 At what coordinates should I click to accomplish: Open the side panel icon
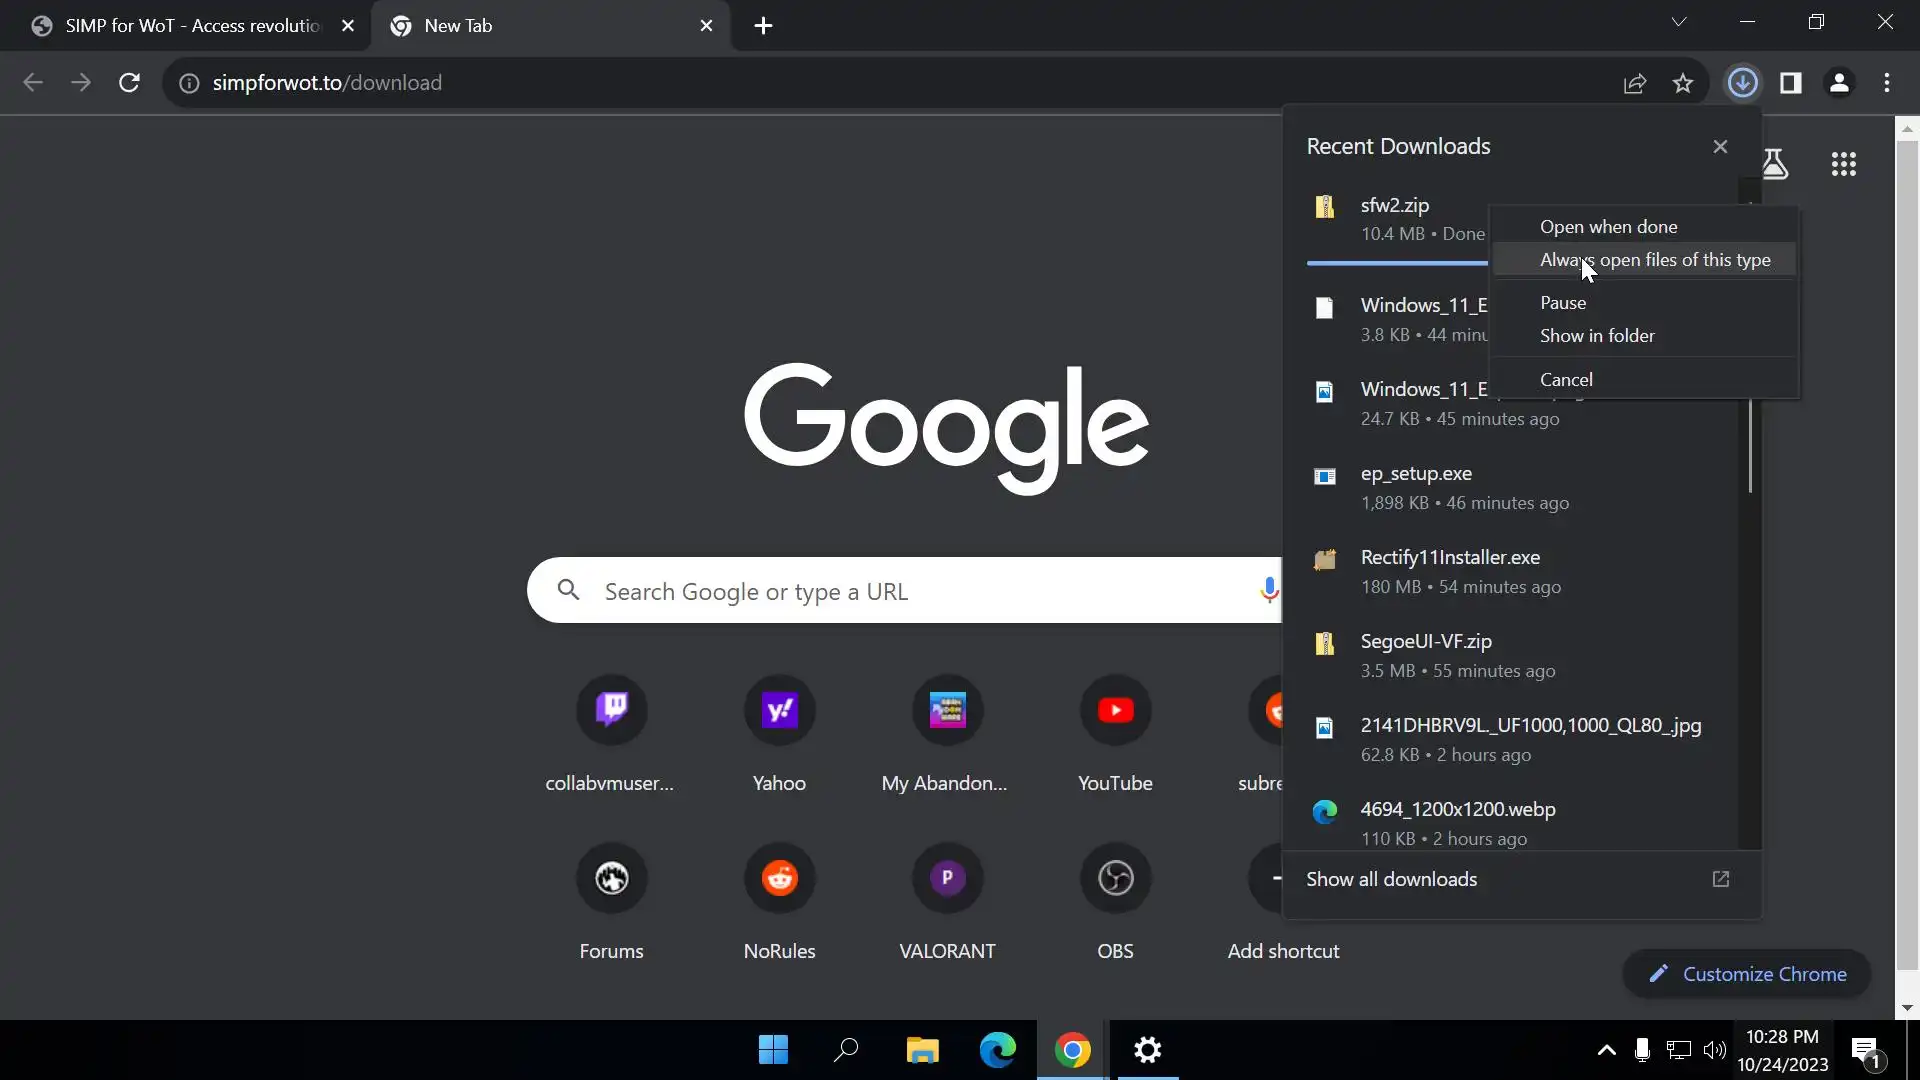(1791, 83)
